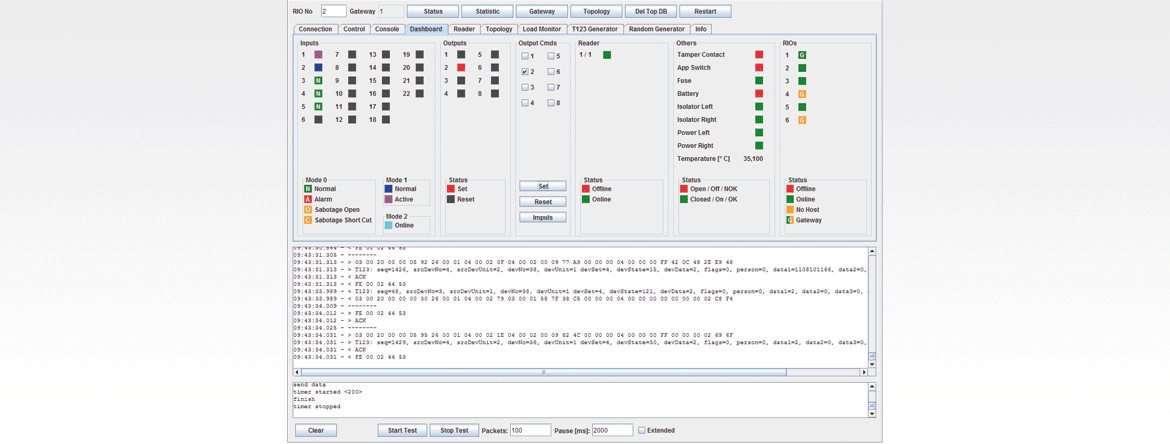The height and width of the screenshot is (444, 1170).
Task: Click the log panel horizontal scrollbar
Action: [581, 371]
